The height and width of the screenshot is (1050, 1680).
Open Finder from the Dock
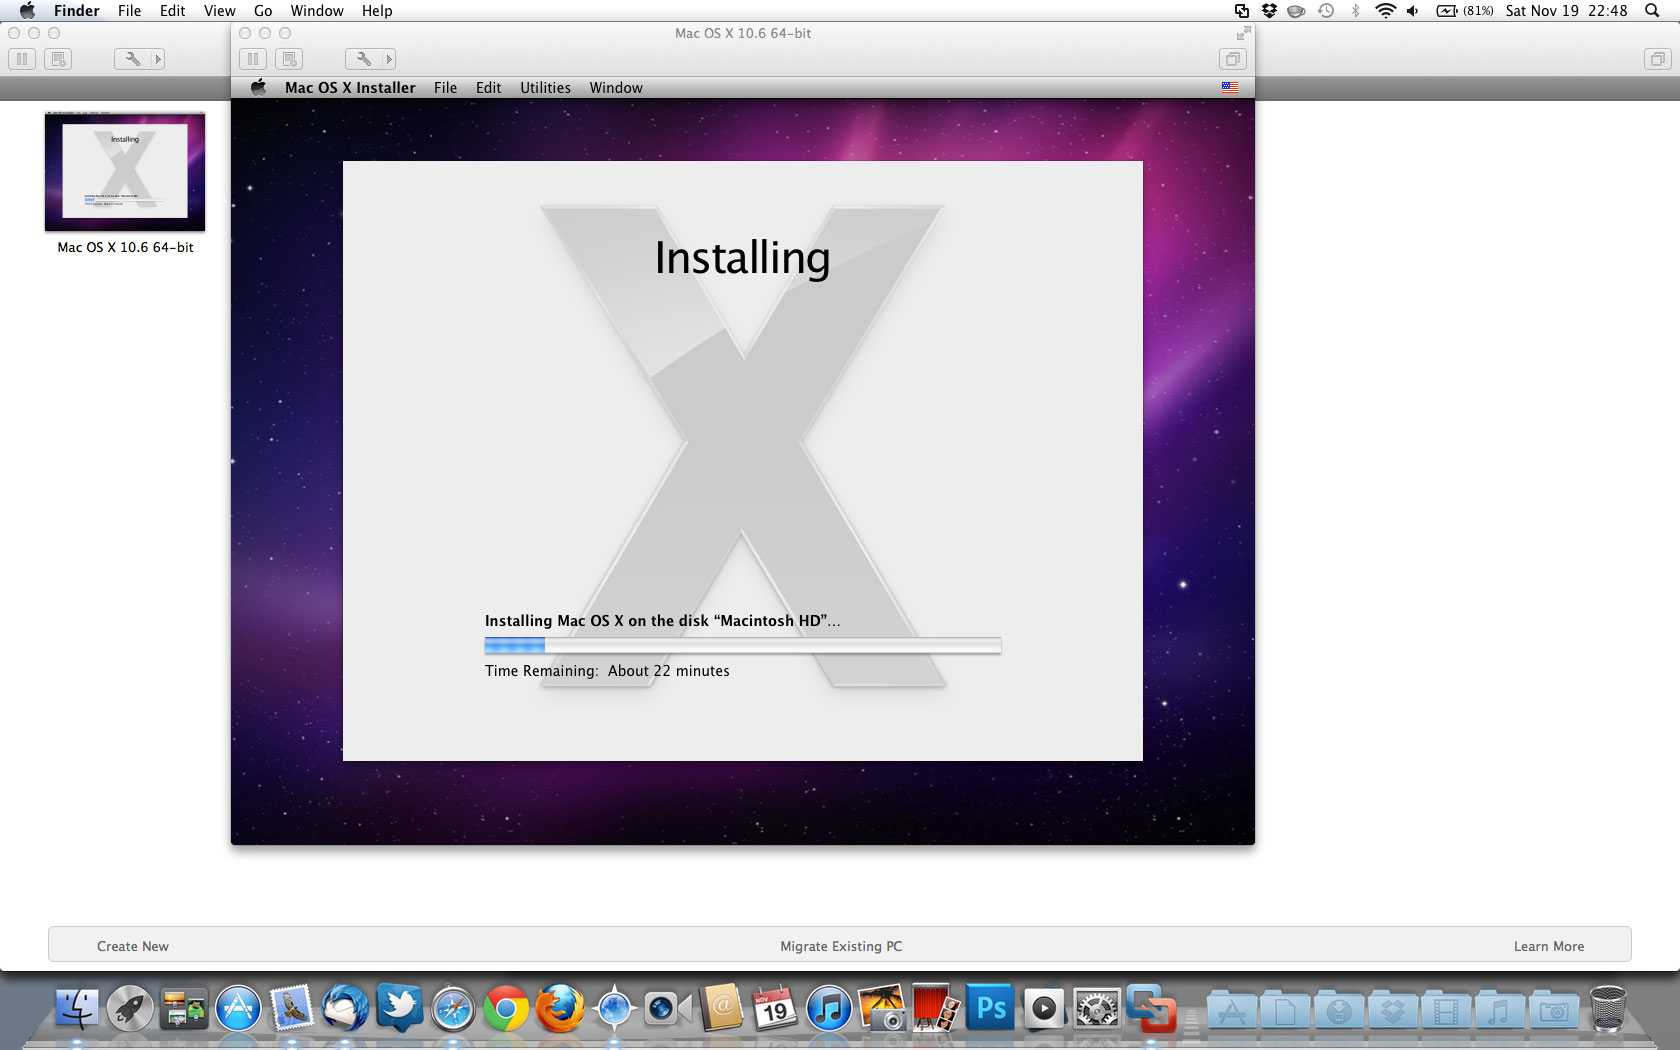tap(76, 1008)
